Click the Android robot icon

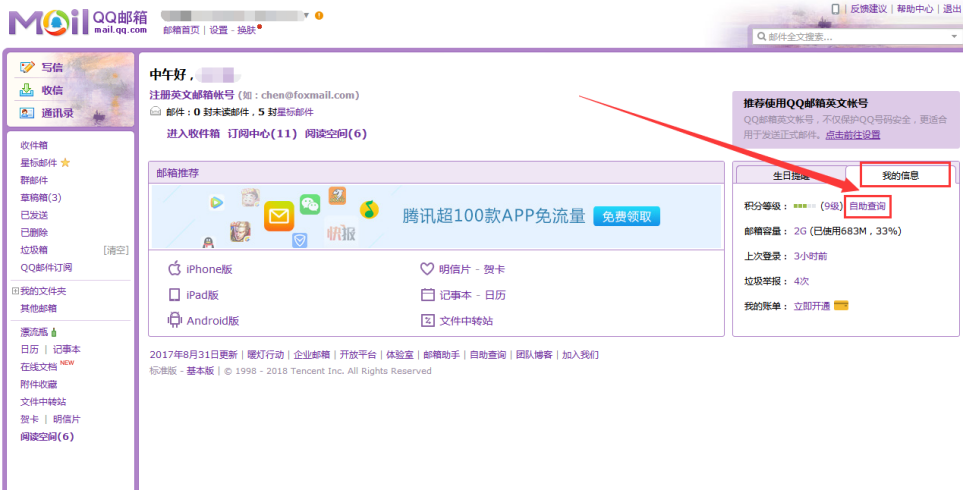click(x=174, y=320)
